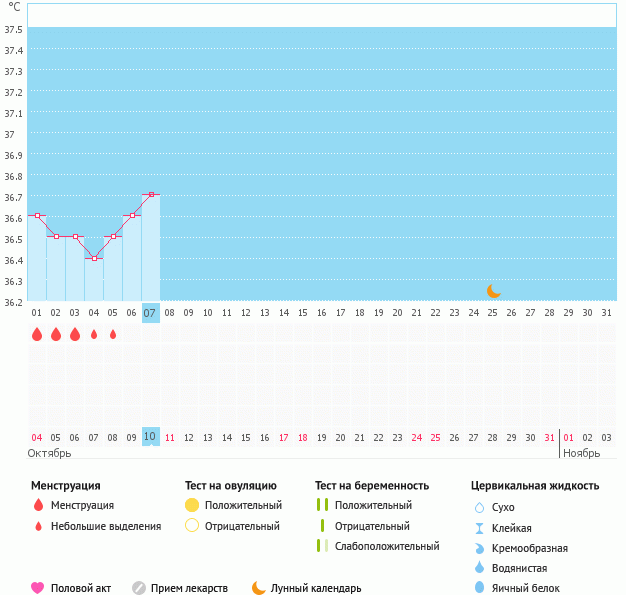Select the highlighted cycle day 07
This screenshot has width=626, height=595.
(x=151, y=313)
